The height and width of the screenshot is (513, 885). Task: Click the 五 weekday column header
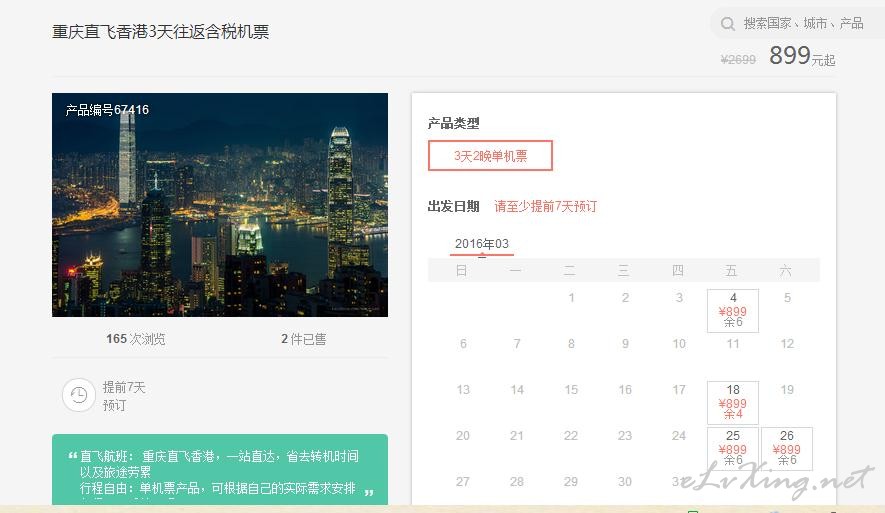click(731, 270)
